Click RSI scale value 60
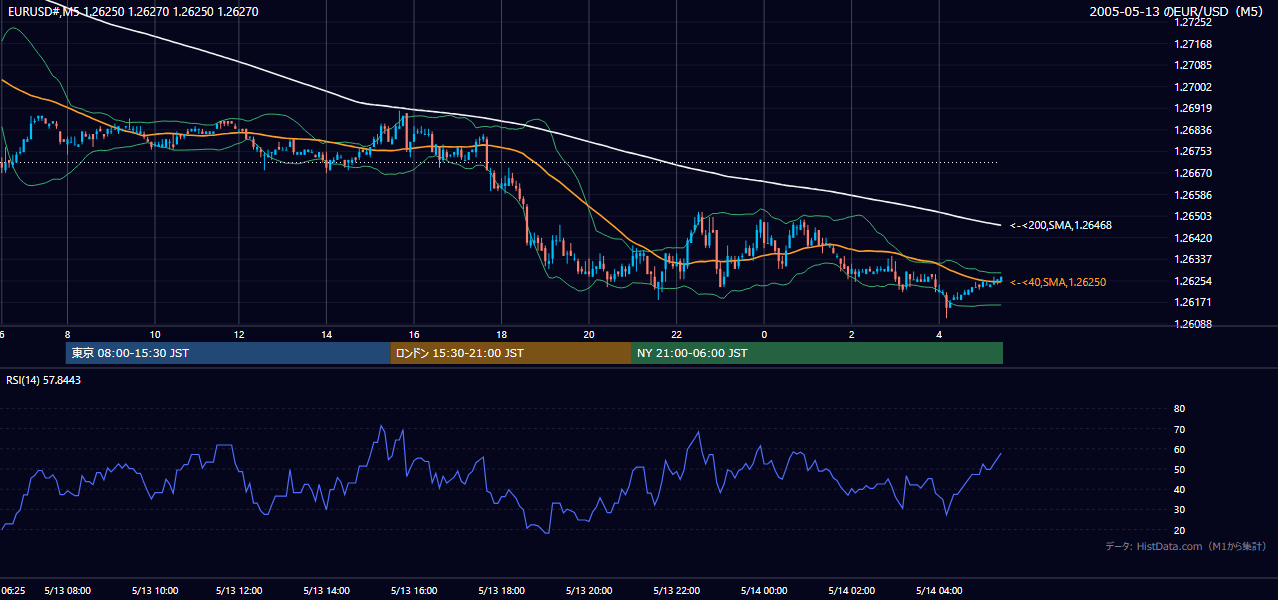The height and width of the screenshot is (600, 1278). pos(1179,449)
